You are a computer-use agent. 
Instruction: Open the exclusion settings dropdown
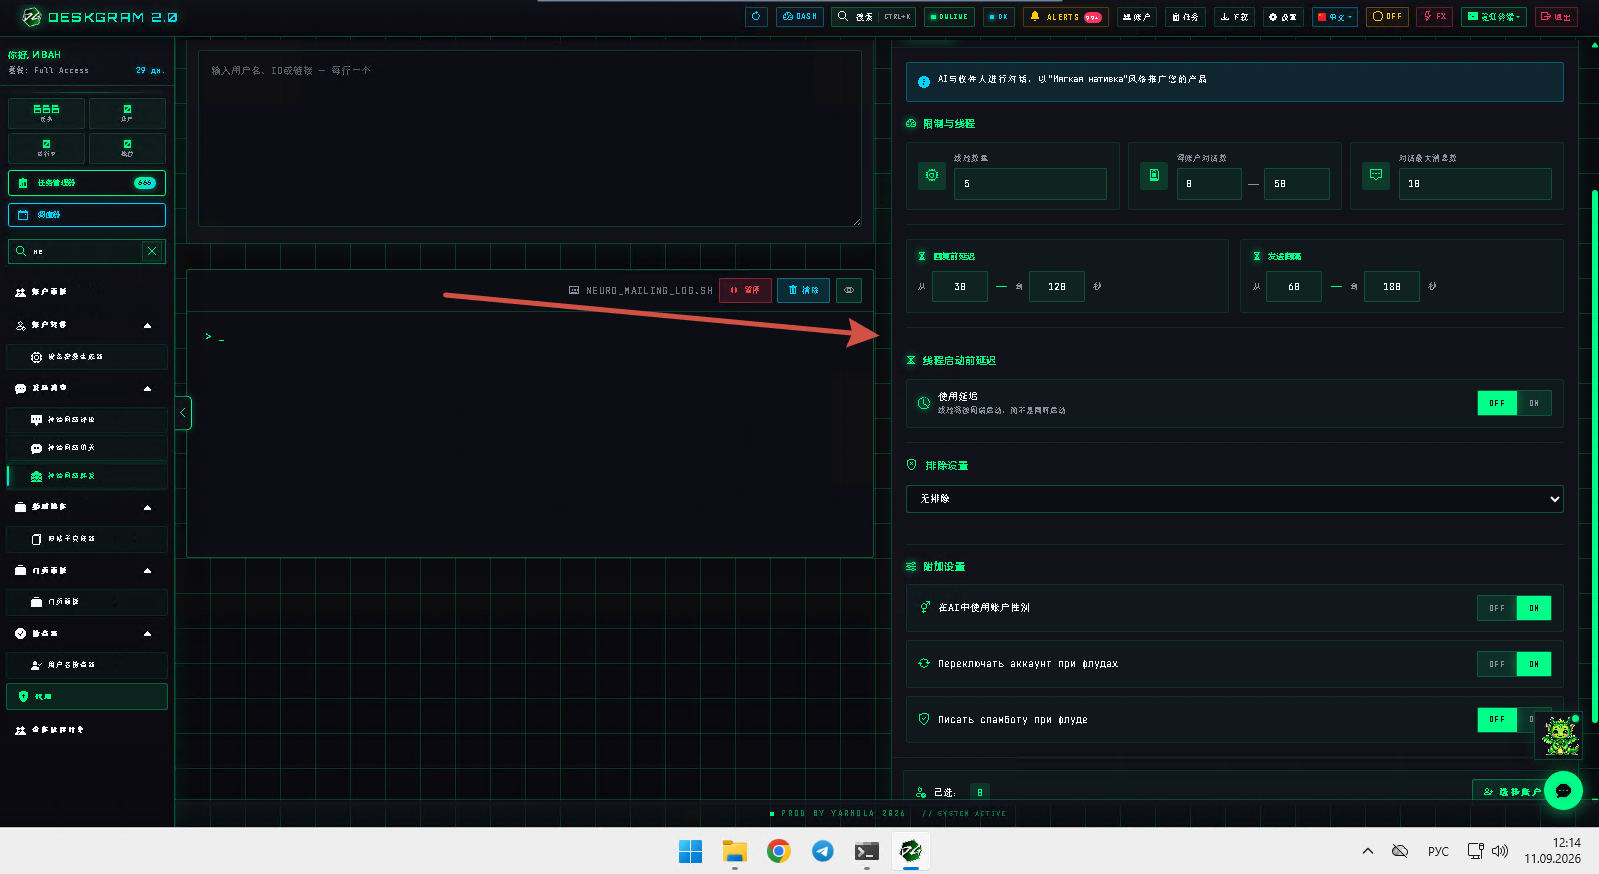click(1234, 498)
